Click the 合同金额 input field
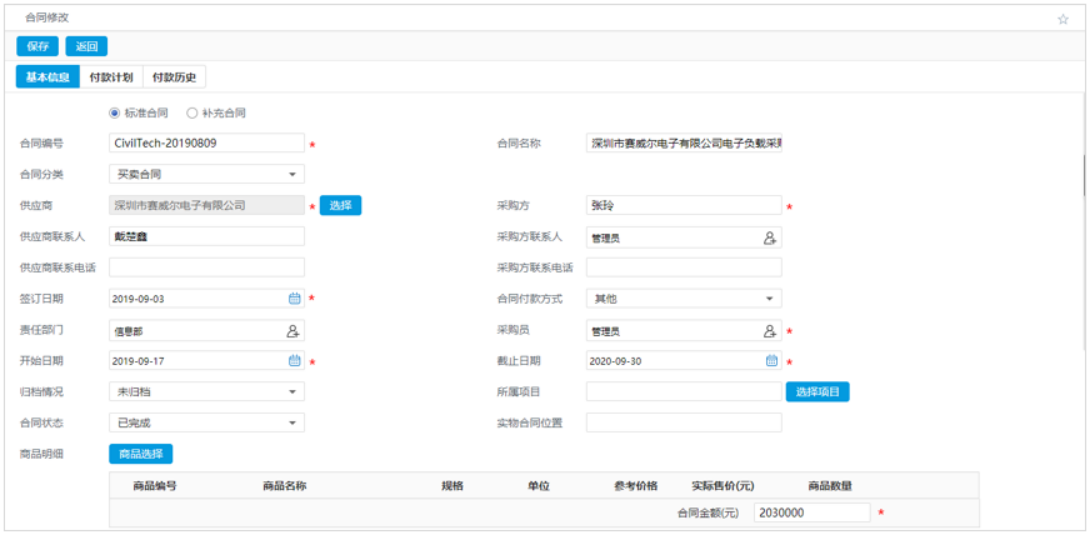The image size is (1090, 535). [x=812, y=513]
